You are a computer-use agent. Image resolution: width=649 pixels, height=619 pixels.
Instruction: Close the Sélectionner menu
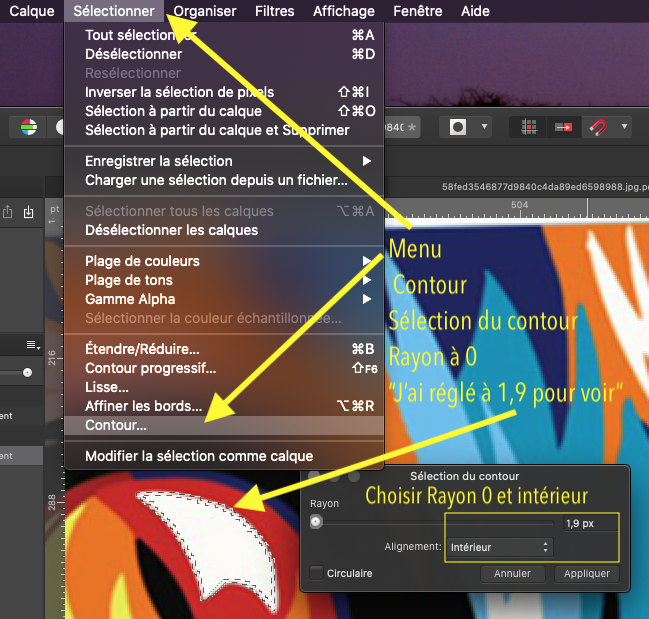(114, 11)
